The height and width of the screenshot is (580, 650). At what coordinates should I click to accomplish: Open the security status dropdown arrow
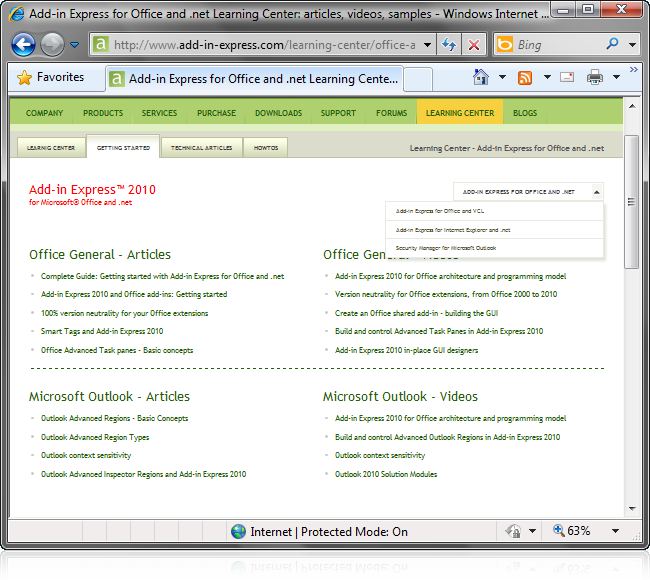[533, 531]
